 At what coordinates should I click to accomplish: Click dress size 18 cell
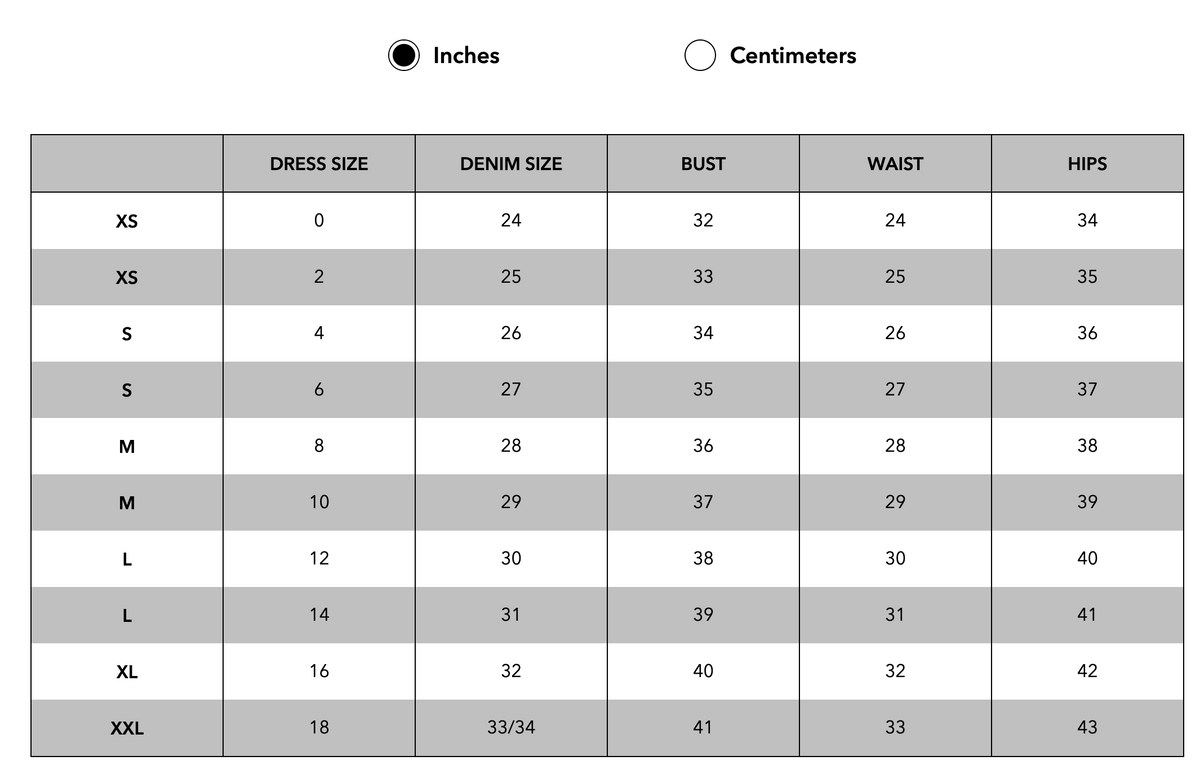(x=319, y=728)
